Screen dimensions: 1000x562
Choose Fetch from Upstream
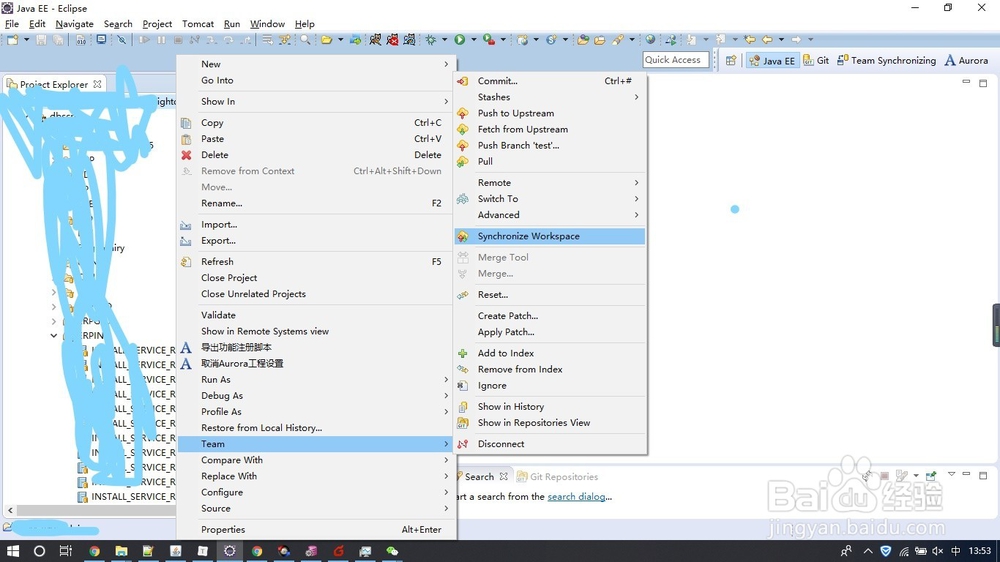[x=550, y=129]
